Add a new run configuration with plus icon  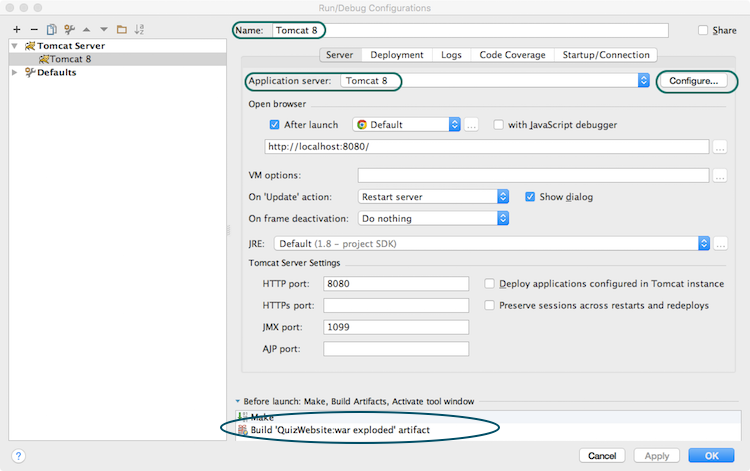[x=17, y=30]
